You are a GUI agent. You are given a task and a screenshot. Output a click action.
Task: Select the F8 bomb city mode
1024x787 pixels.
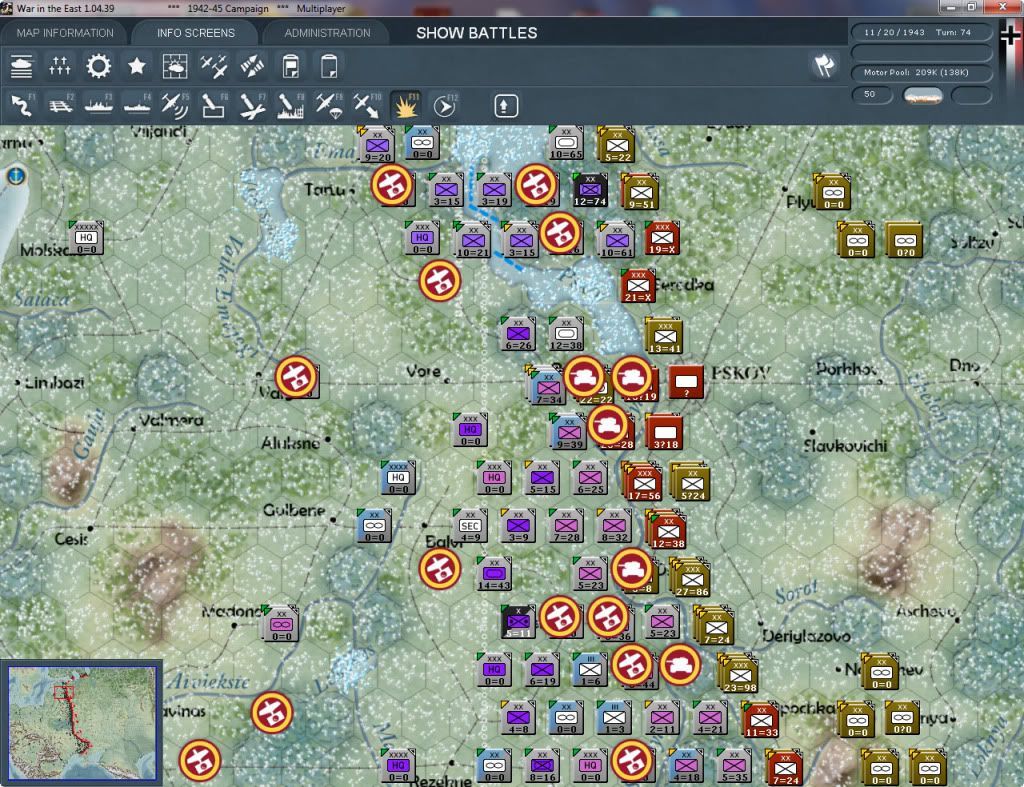tap(291, 106)
